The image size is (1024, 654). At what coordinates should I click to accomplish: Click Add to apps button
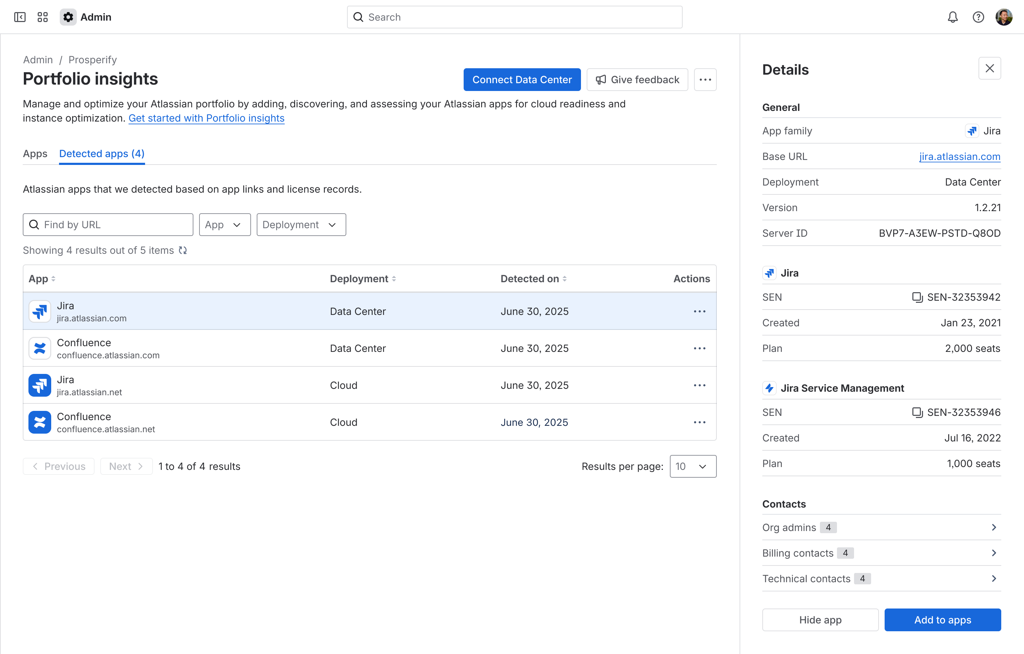pos(942,620)
